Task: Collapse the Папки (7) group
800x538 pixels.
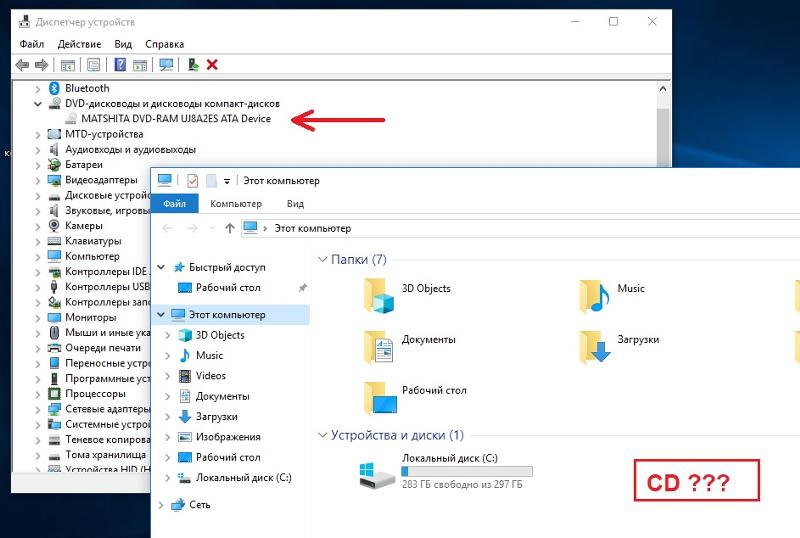Action: tap(322, 259)
